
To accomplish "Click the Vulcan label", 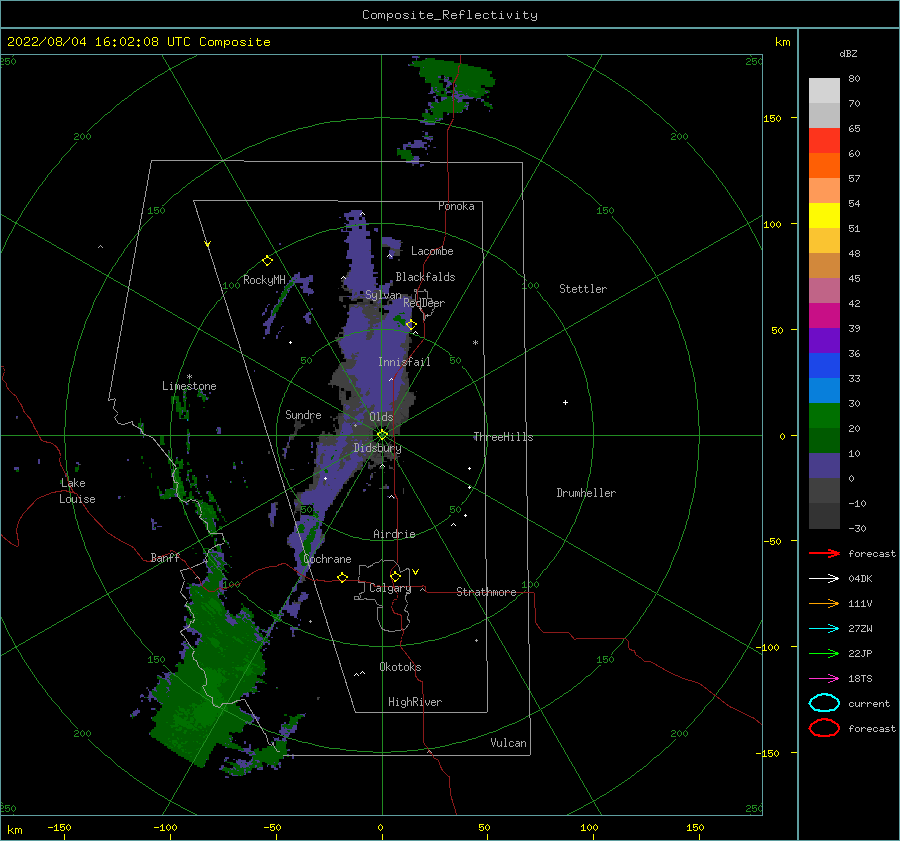I will tap(509, 743).
